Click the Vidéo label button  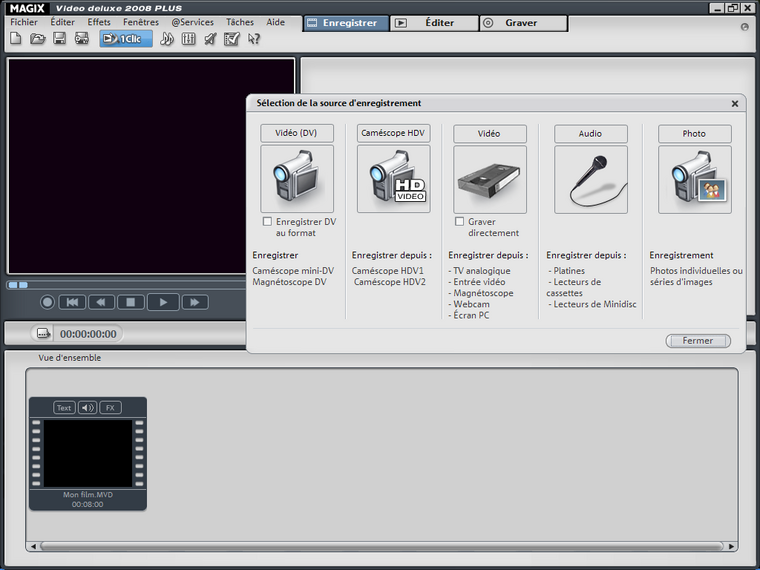tap(490, 134)
